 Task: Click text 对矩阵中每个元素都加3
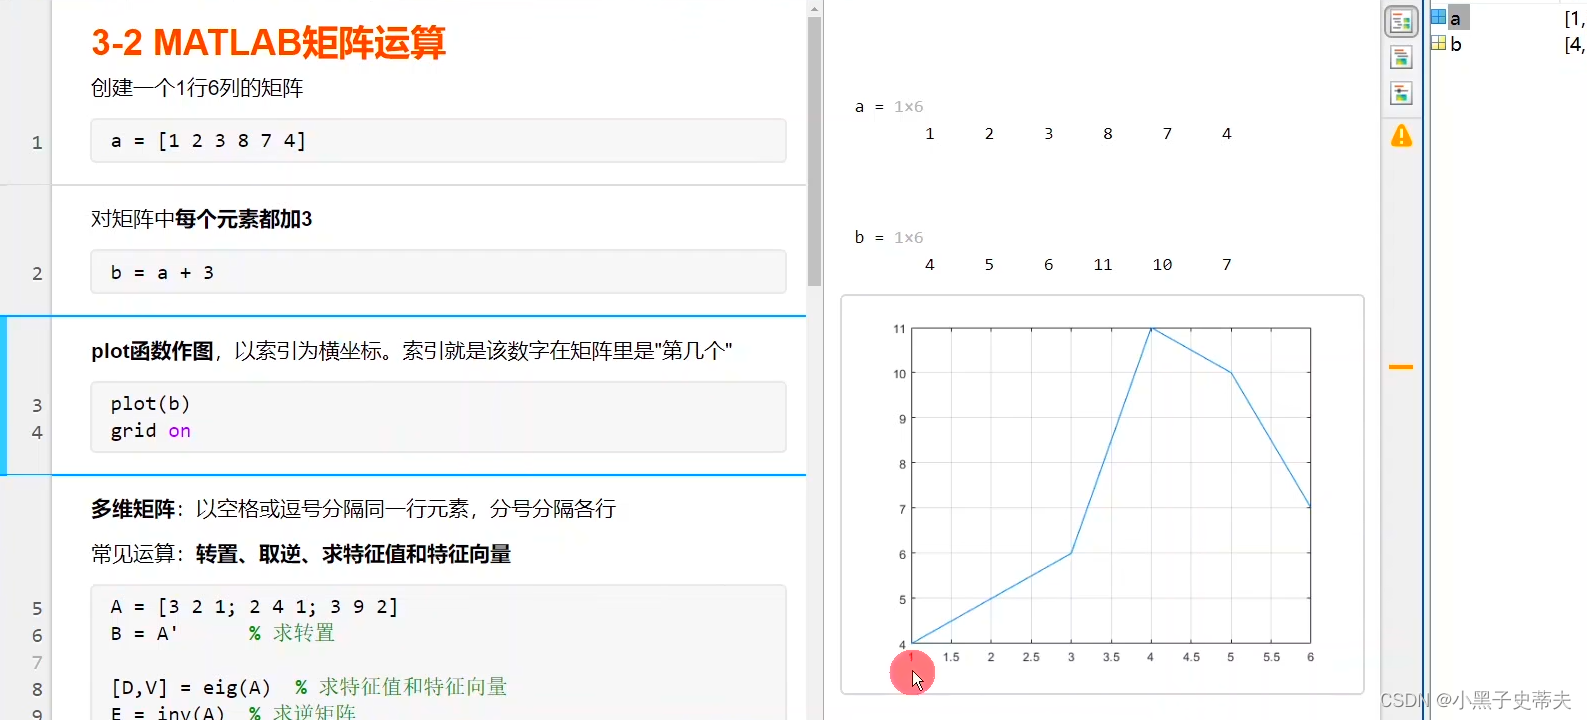[201, 219]
